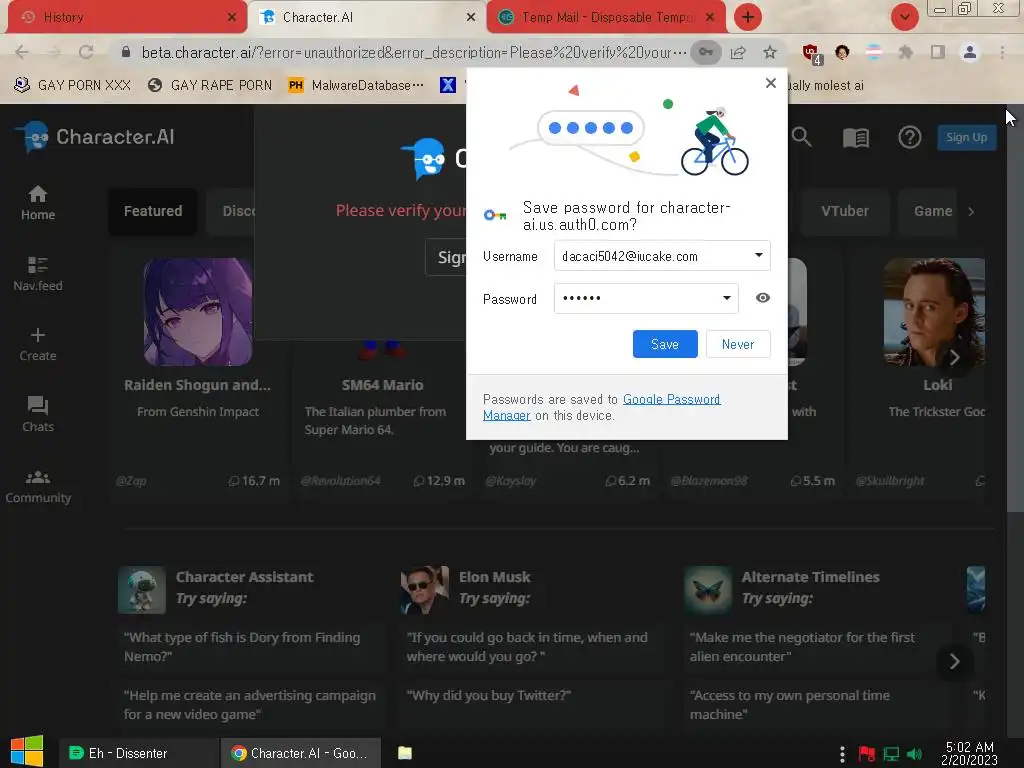The image size is (1024, 768).
Task: Open the Chrome profile icon
Action: (970, 52)
